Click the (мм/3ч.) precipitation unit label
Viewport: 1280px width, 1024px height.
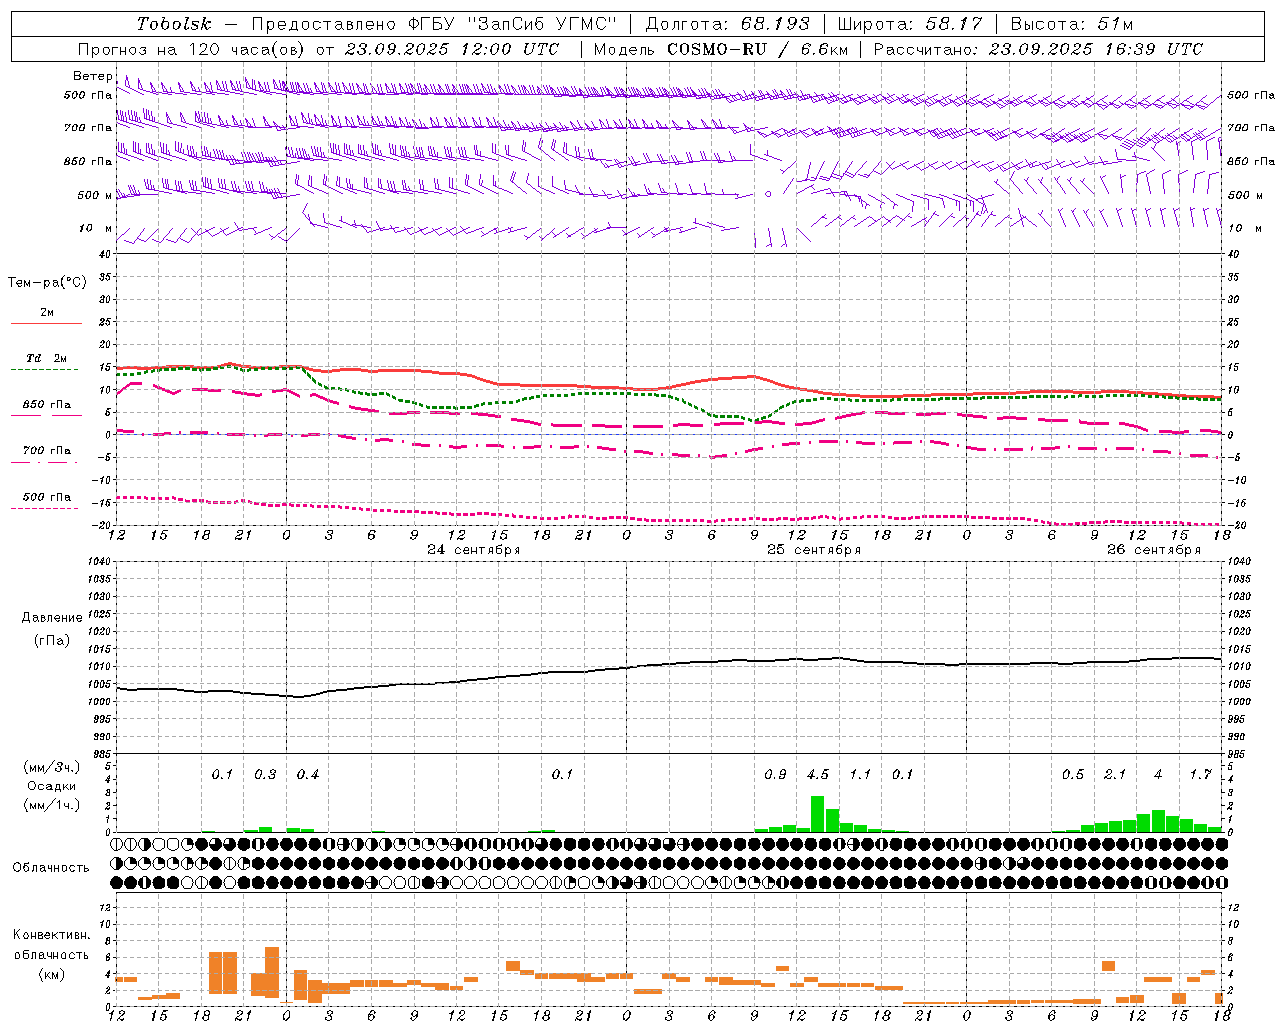pyautogui.click(x=51, y=767)
